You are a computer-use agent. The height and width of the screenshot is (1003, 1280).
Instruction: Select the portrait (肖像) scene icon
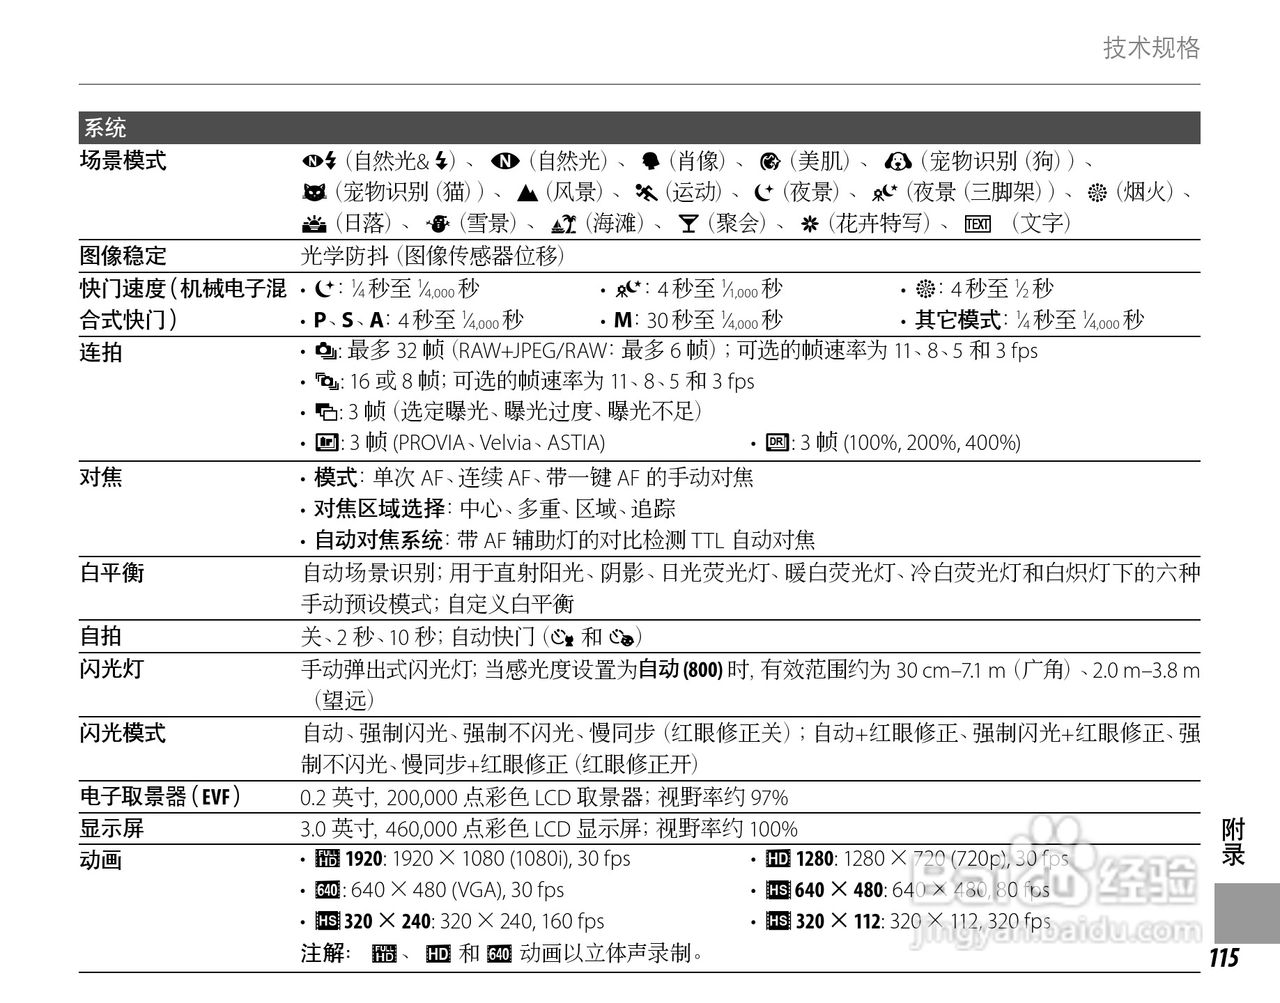(x=651, y=161)
